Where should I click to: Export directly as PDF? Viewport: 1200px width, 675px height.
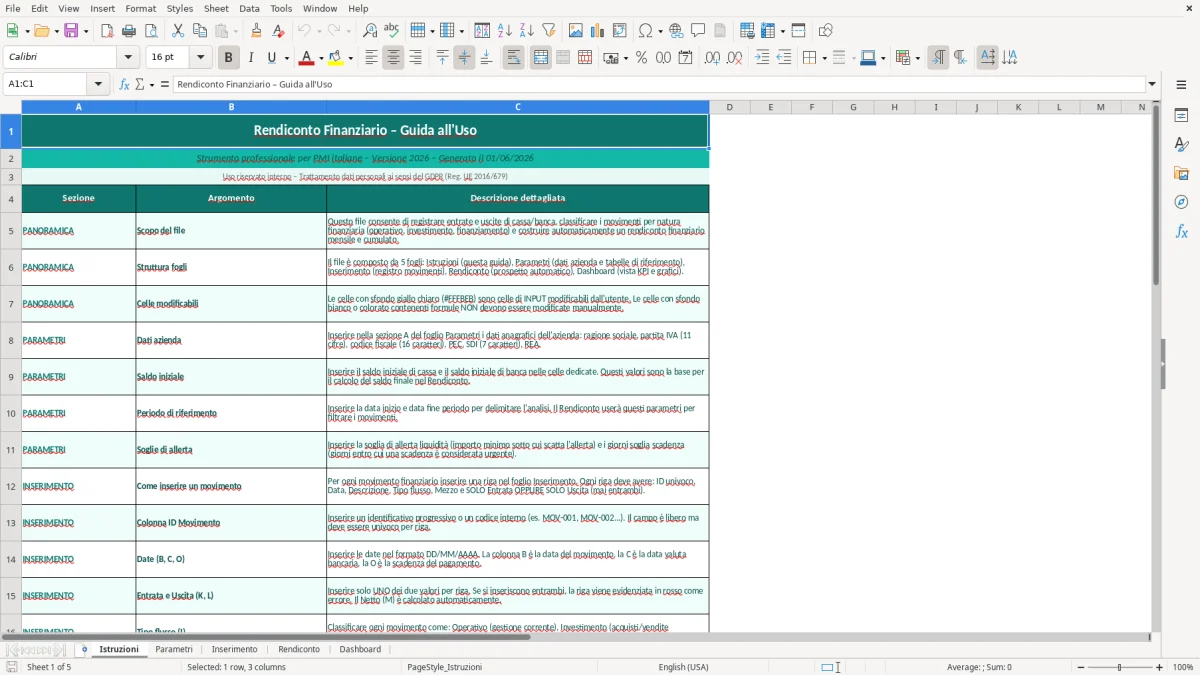click(x=106, y=31)
